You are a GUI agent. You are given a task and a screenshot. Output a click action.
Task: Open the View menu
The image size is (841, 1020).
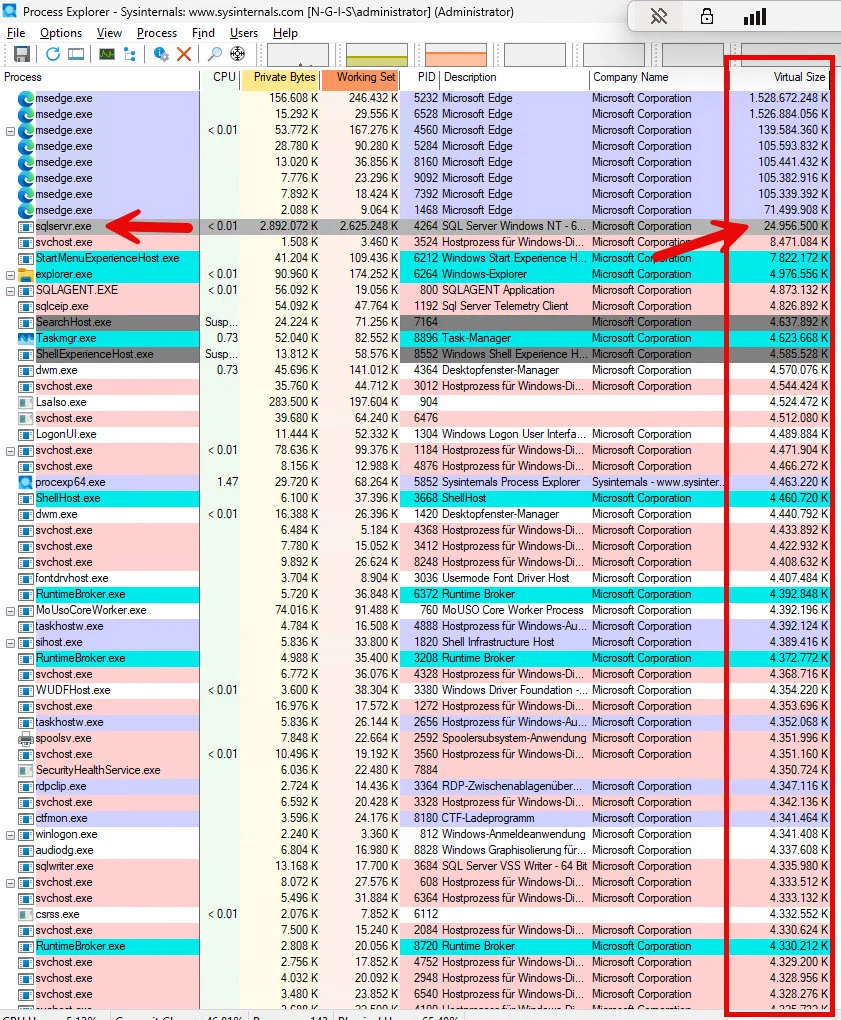pyautogui.click(x=109, y=33)
